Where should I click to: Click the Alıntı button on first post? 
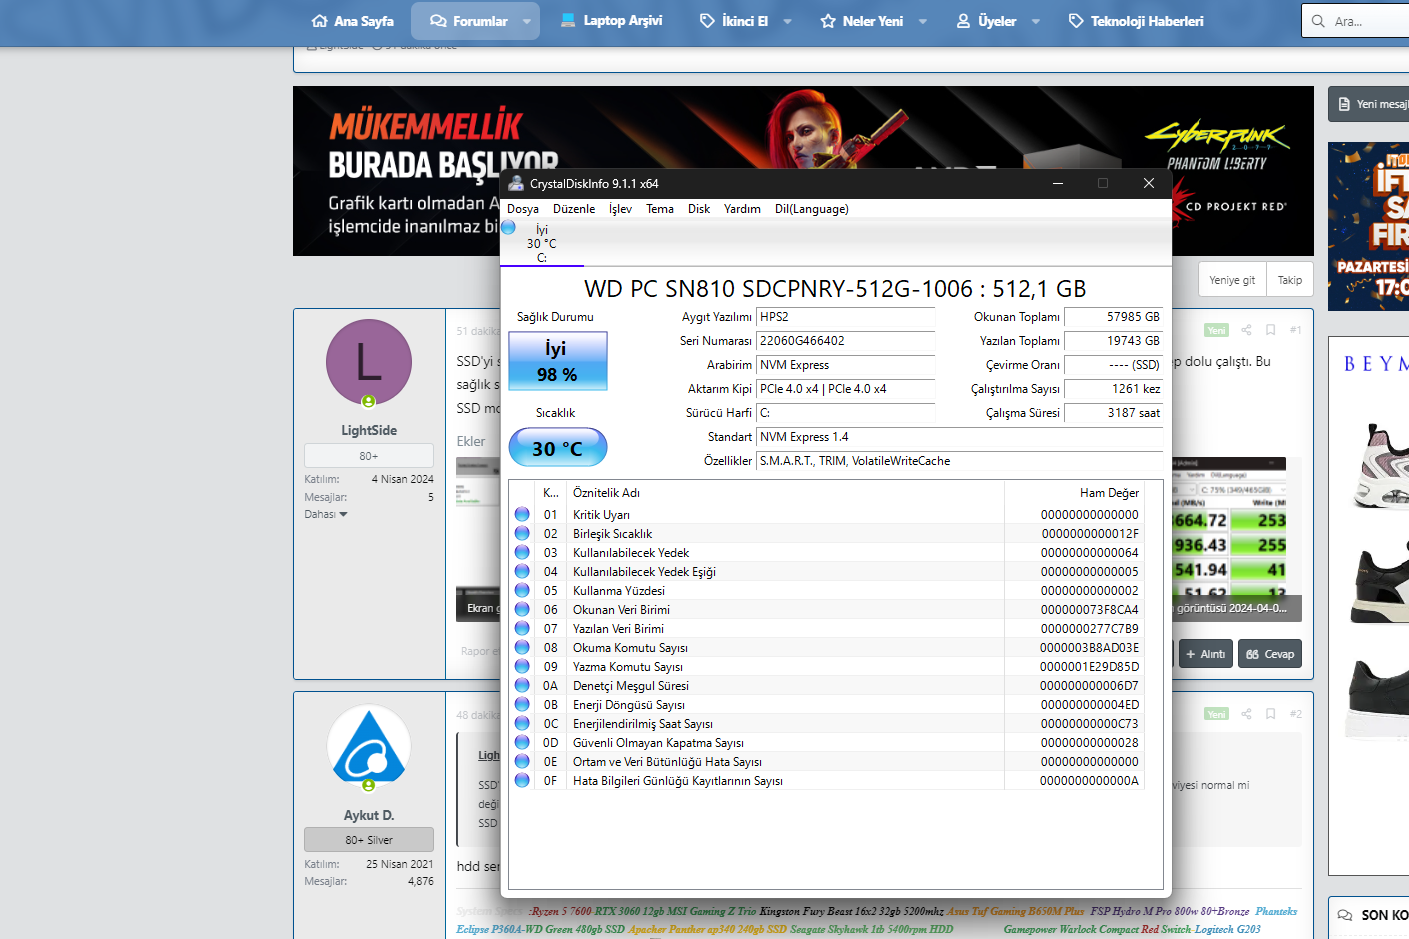click(1205, 654)
